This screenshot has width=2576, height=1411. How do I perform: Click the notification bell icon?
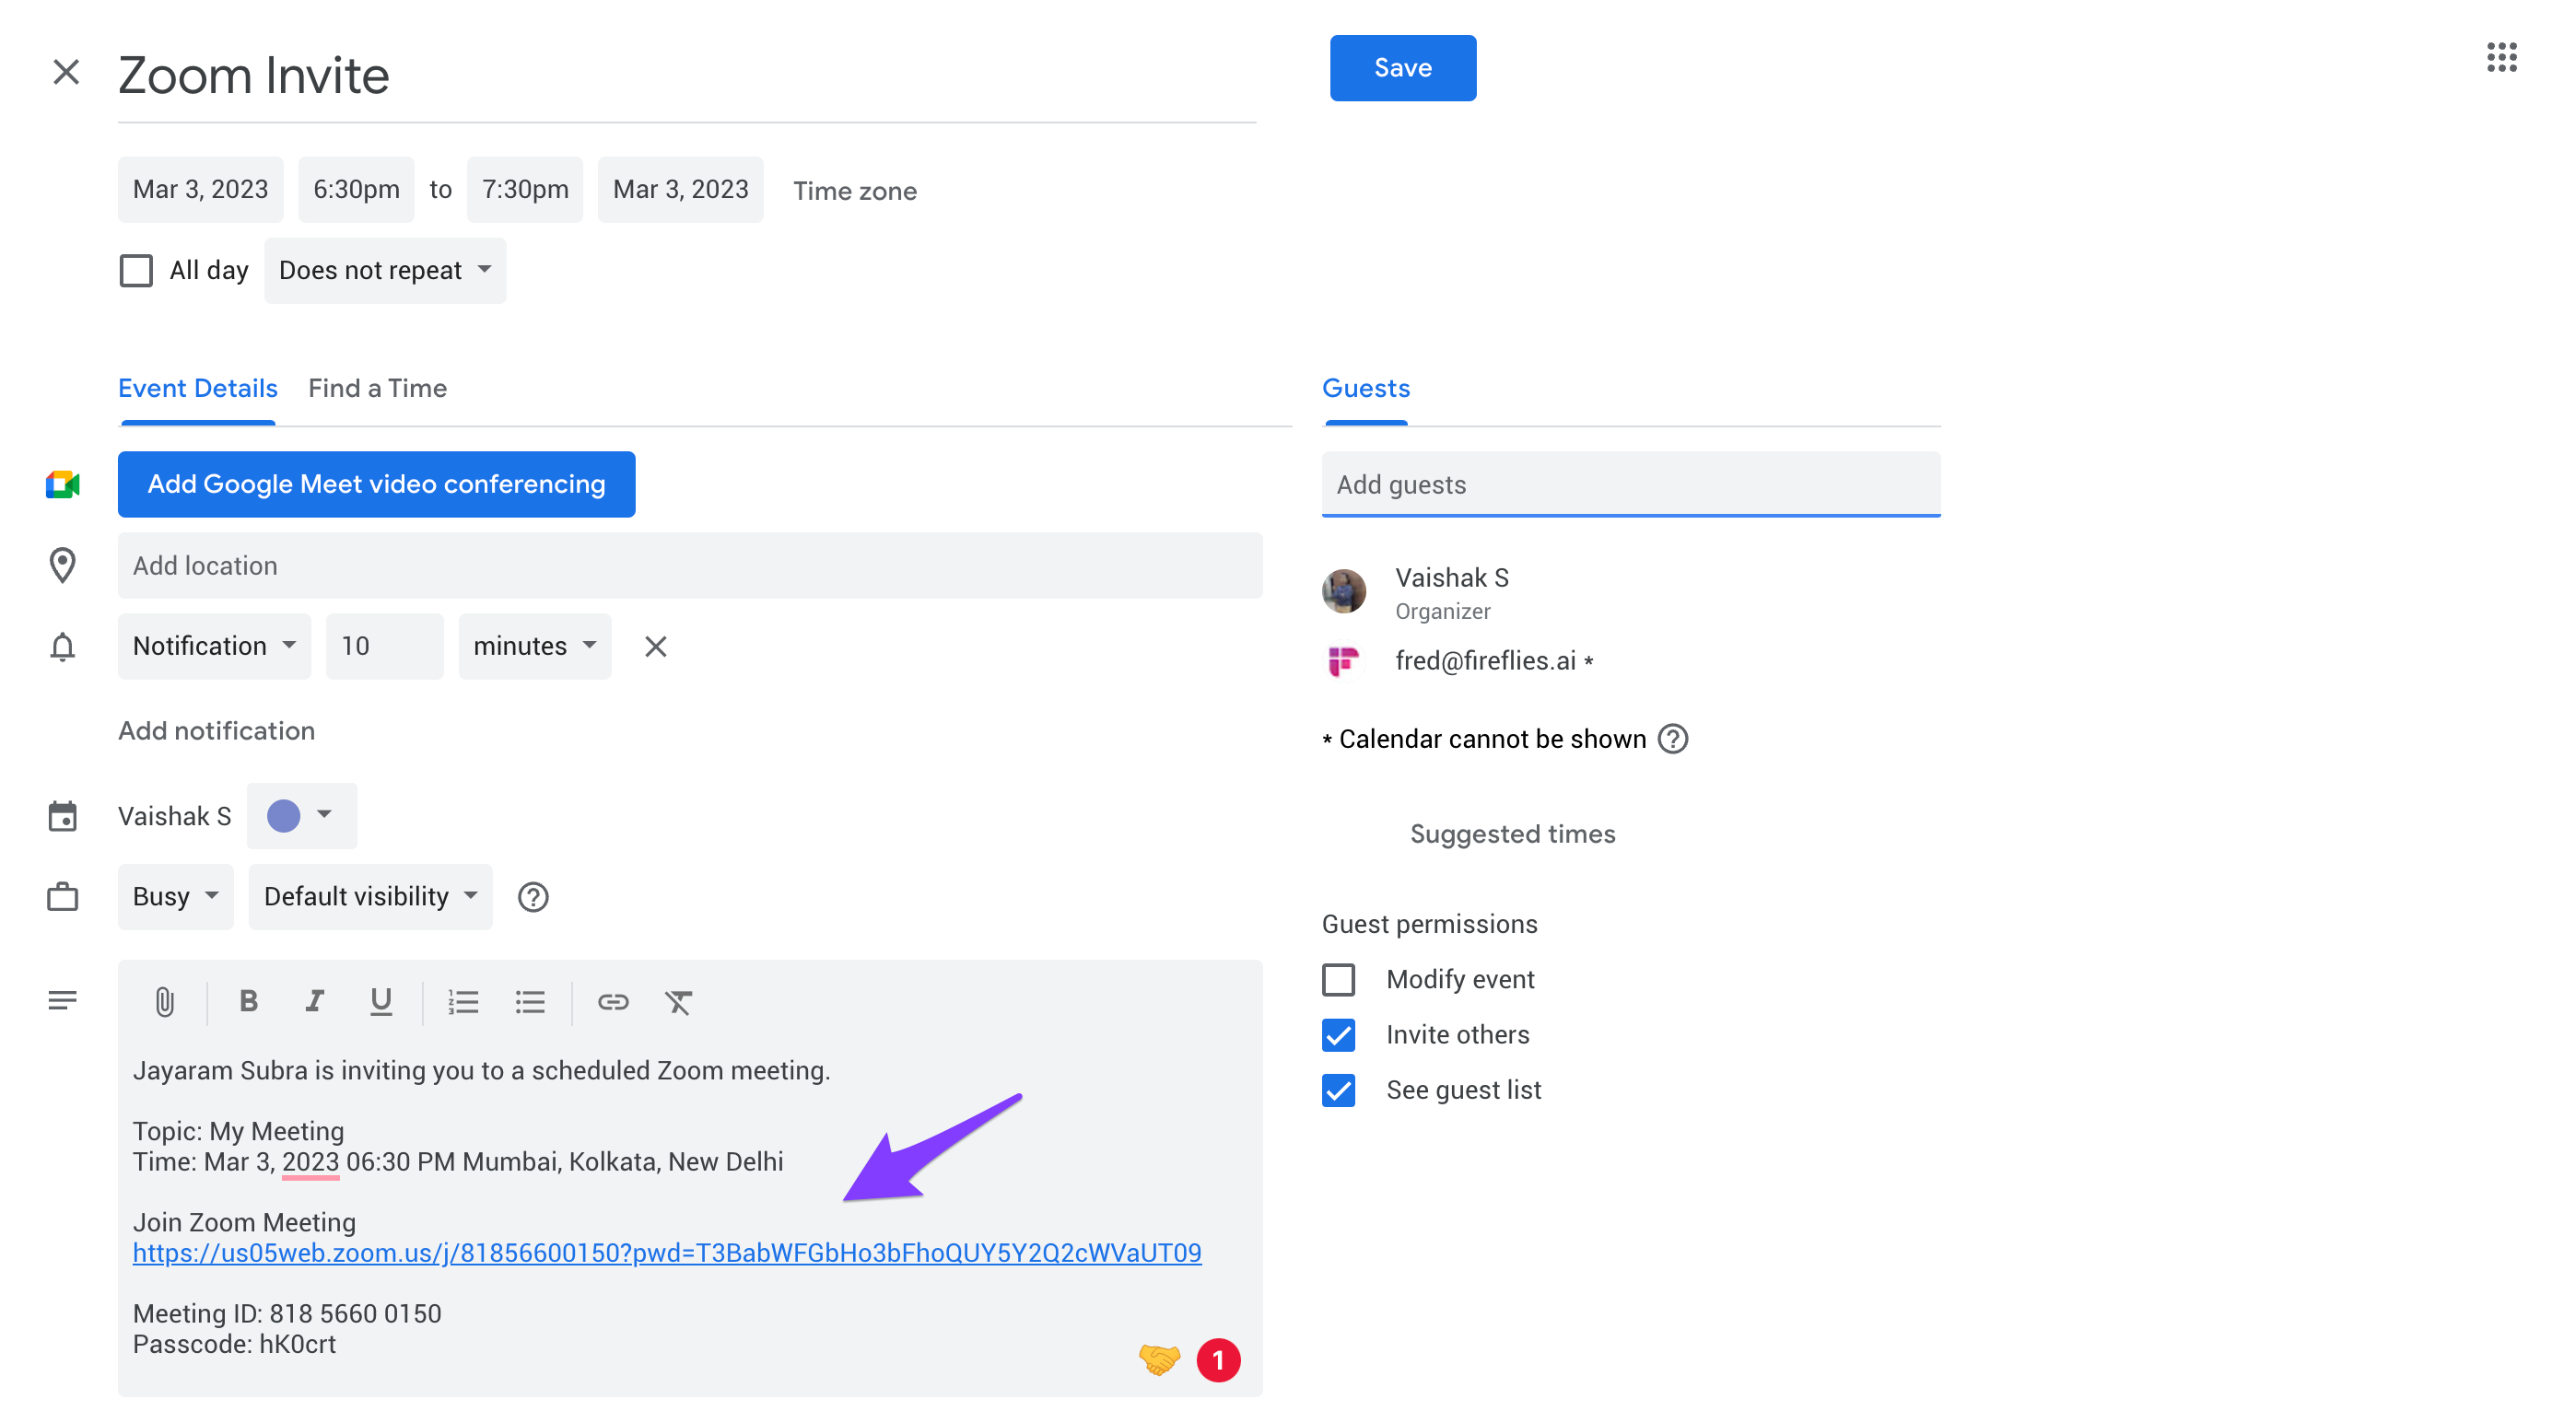coord(62,647)
